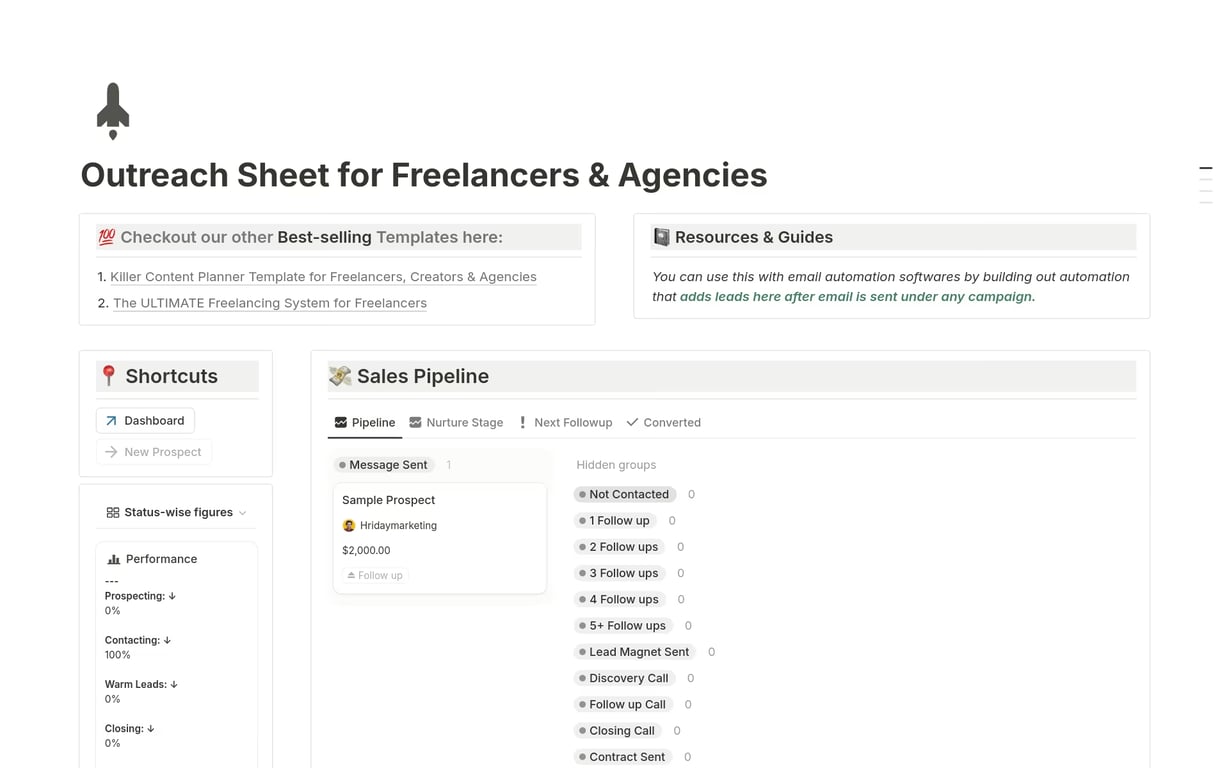1229x768 pixels.
Task: Open the Dashboard shortcut button
Action: pyautogui.click(x=145, y=421)
